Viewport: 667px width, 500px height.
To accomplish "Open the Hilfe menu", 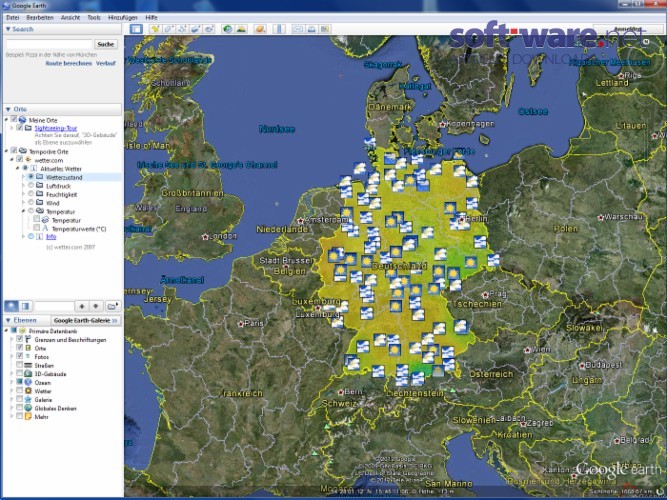I will point(151,17).
